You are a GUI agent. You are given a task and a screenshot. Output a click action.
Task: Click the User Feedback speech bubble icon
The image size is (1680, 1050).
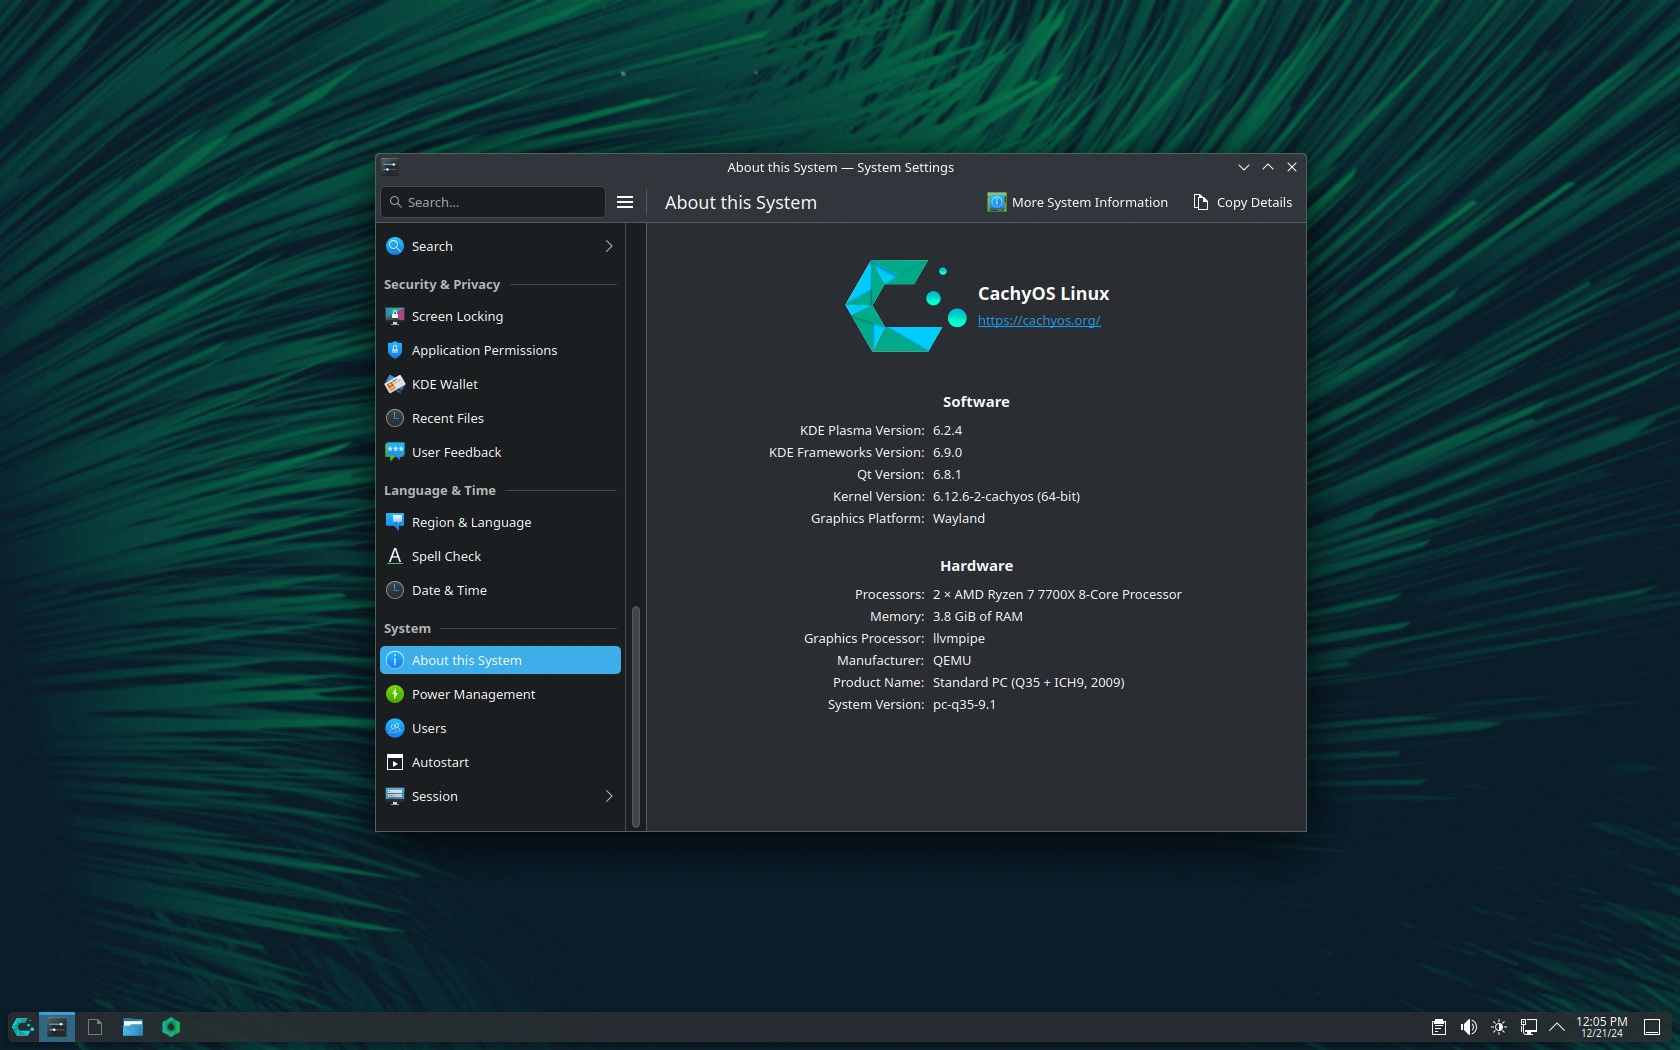[395, 452]
